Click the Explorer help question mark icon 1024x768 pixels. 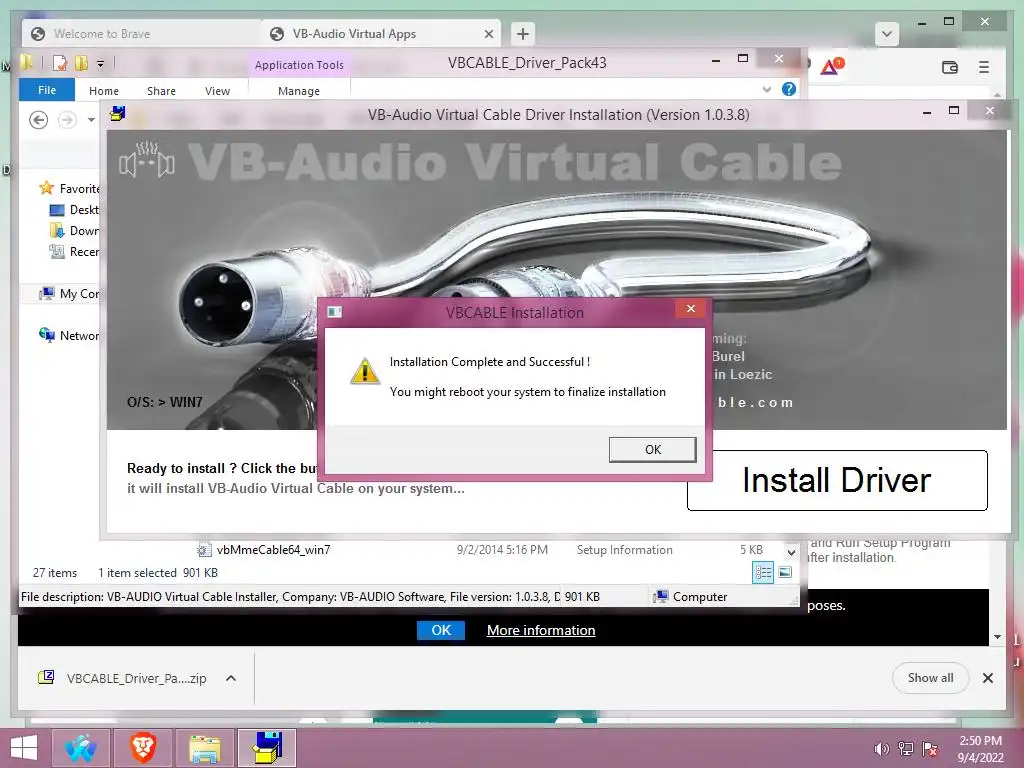[x=789, y=89]
